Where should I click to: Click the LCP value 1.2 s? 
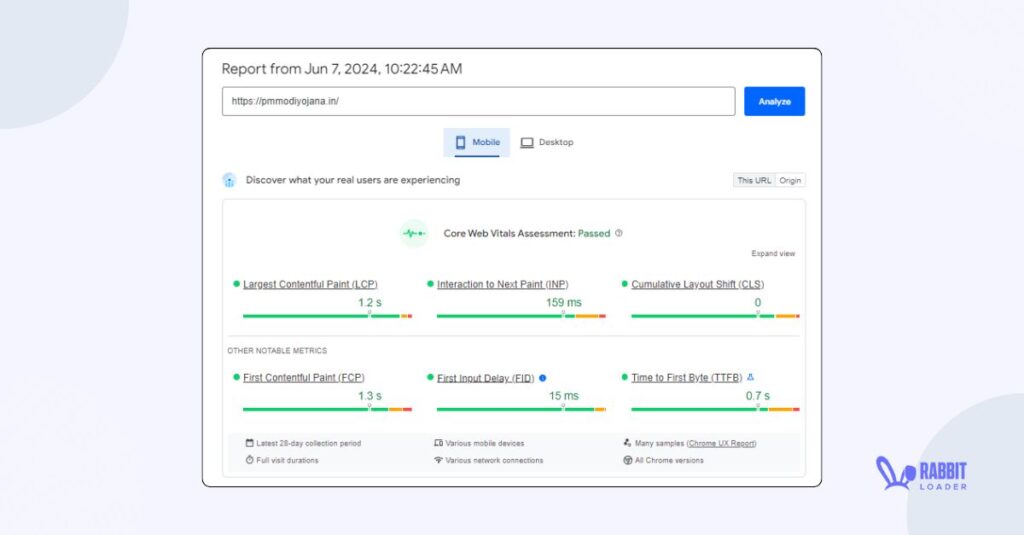(x=370, y=302)
